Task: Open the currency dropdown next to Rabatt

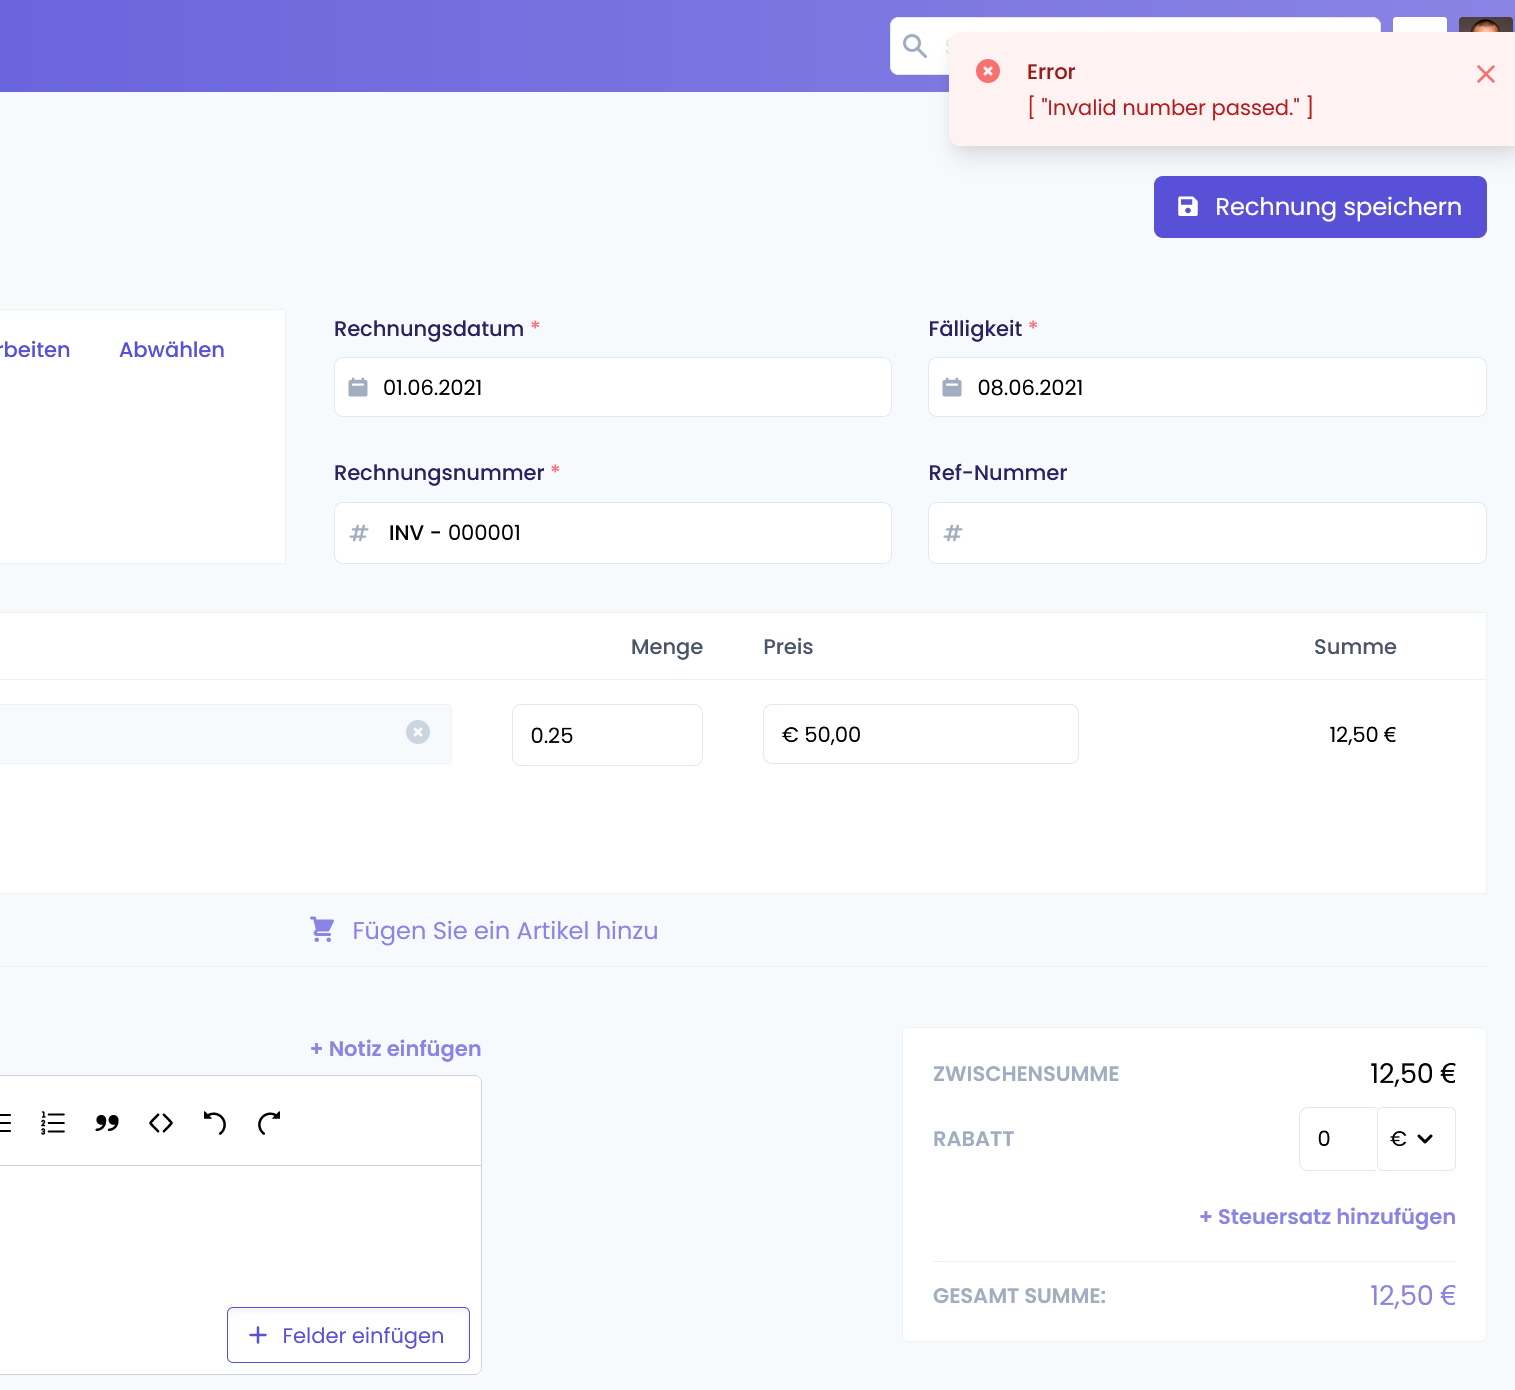Action: click(x=1415, y=1139)
